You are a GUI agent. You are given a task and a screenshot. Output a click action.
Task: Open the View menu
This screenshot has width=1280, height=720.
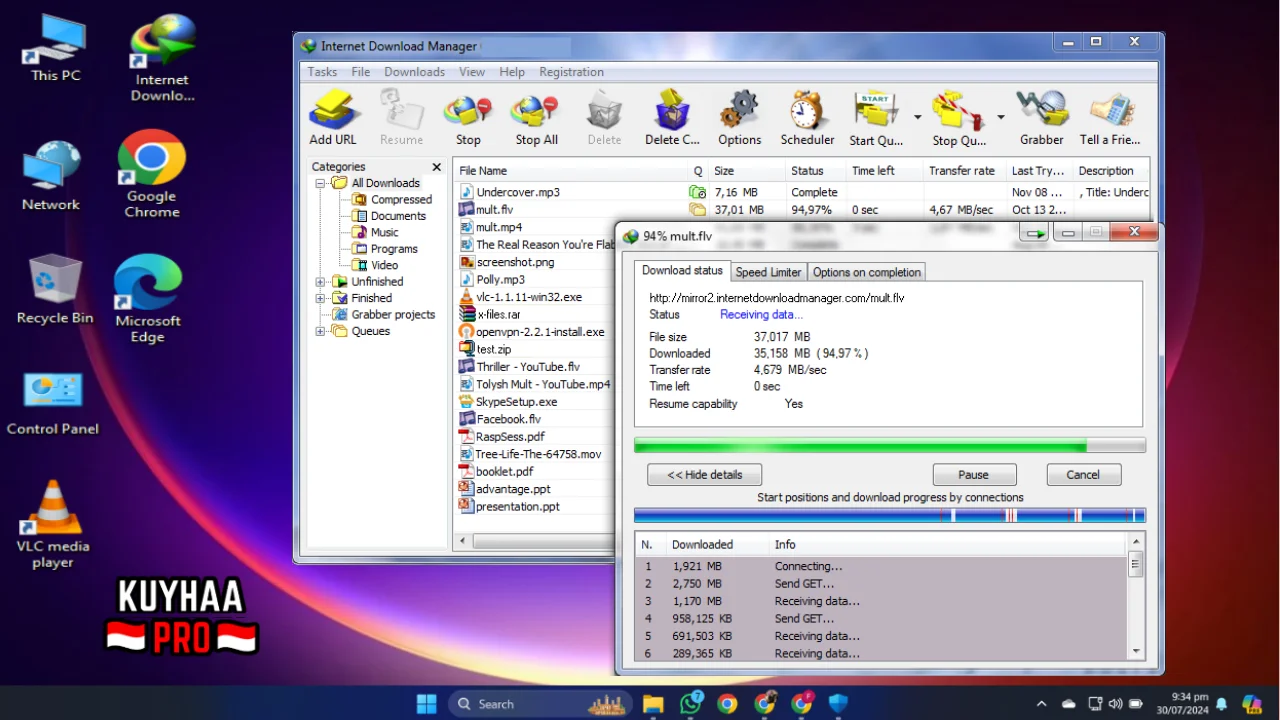[x=472, y=72]
